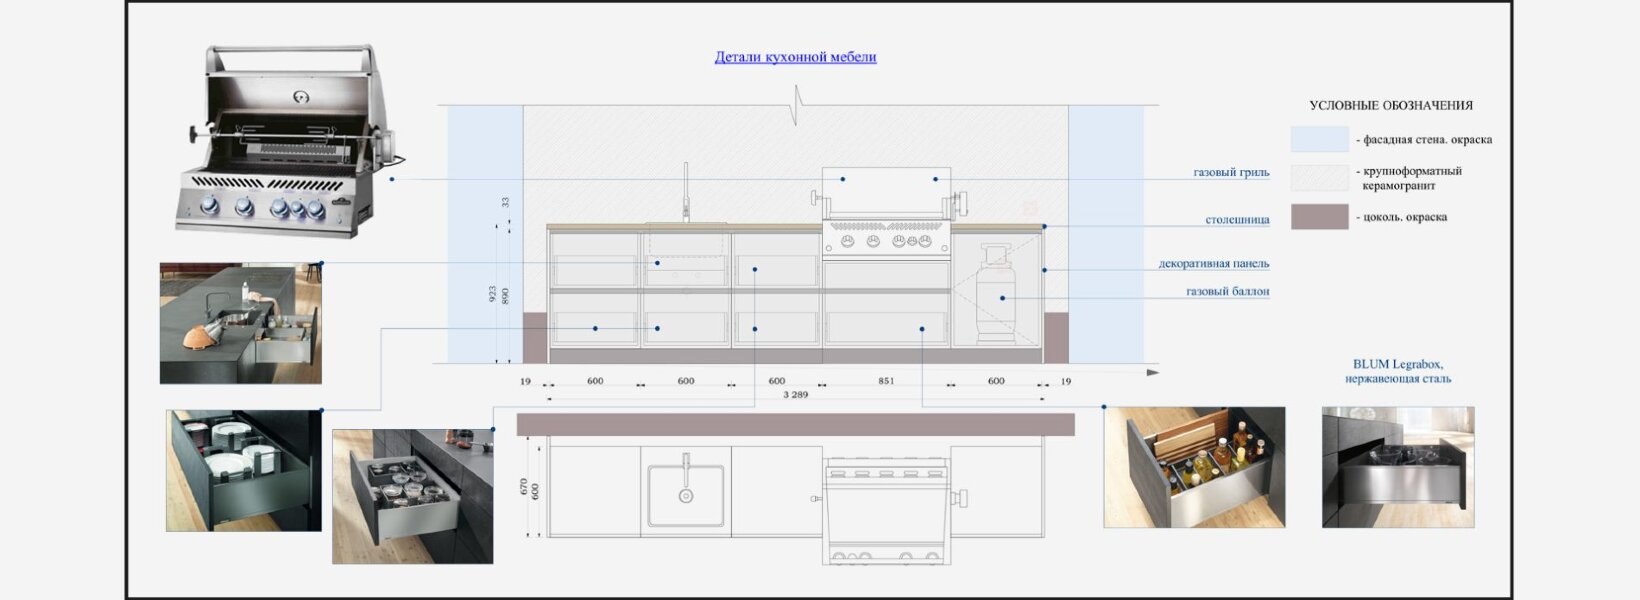Open the drawer with plates photo

pyautogui.click(x=244, y=470)
